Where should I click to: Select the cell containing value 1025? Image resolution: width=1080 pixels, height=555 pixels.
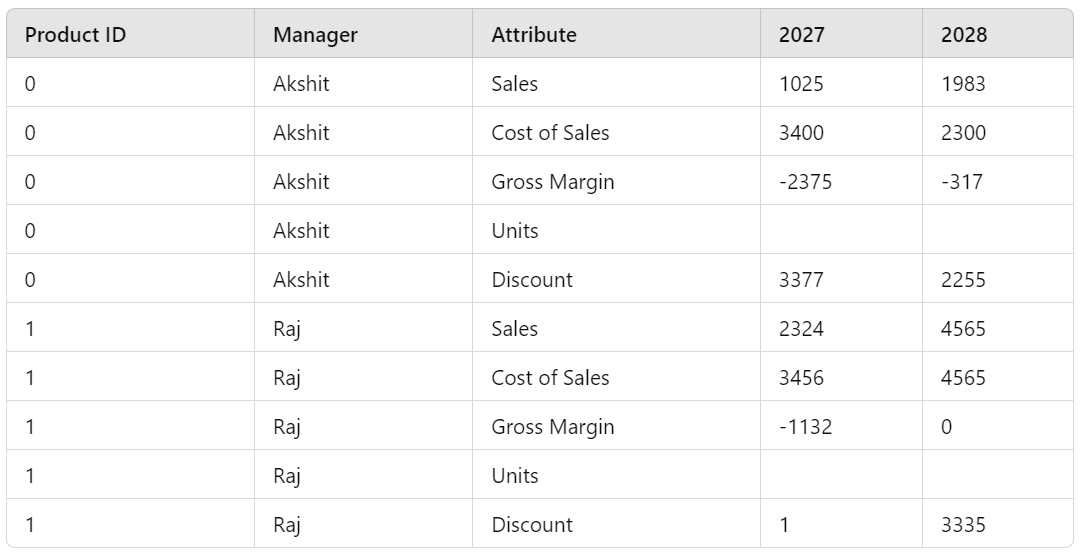802,84
